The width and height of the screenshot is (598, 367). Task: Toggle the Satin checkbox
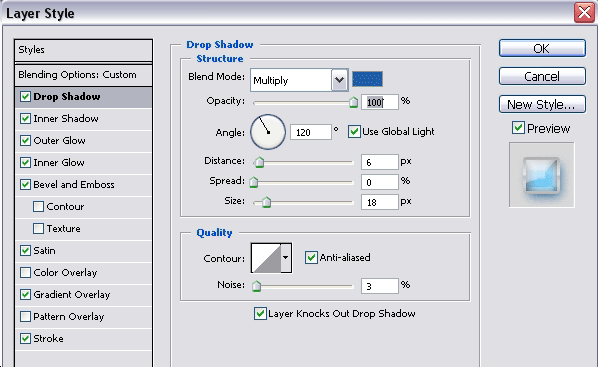(25, 251)
